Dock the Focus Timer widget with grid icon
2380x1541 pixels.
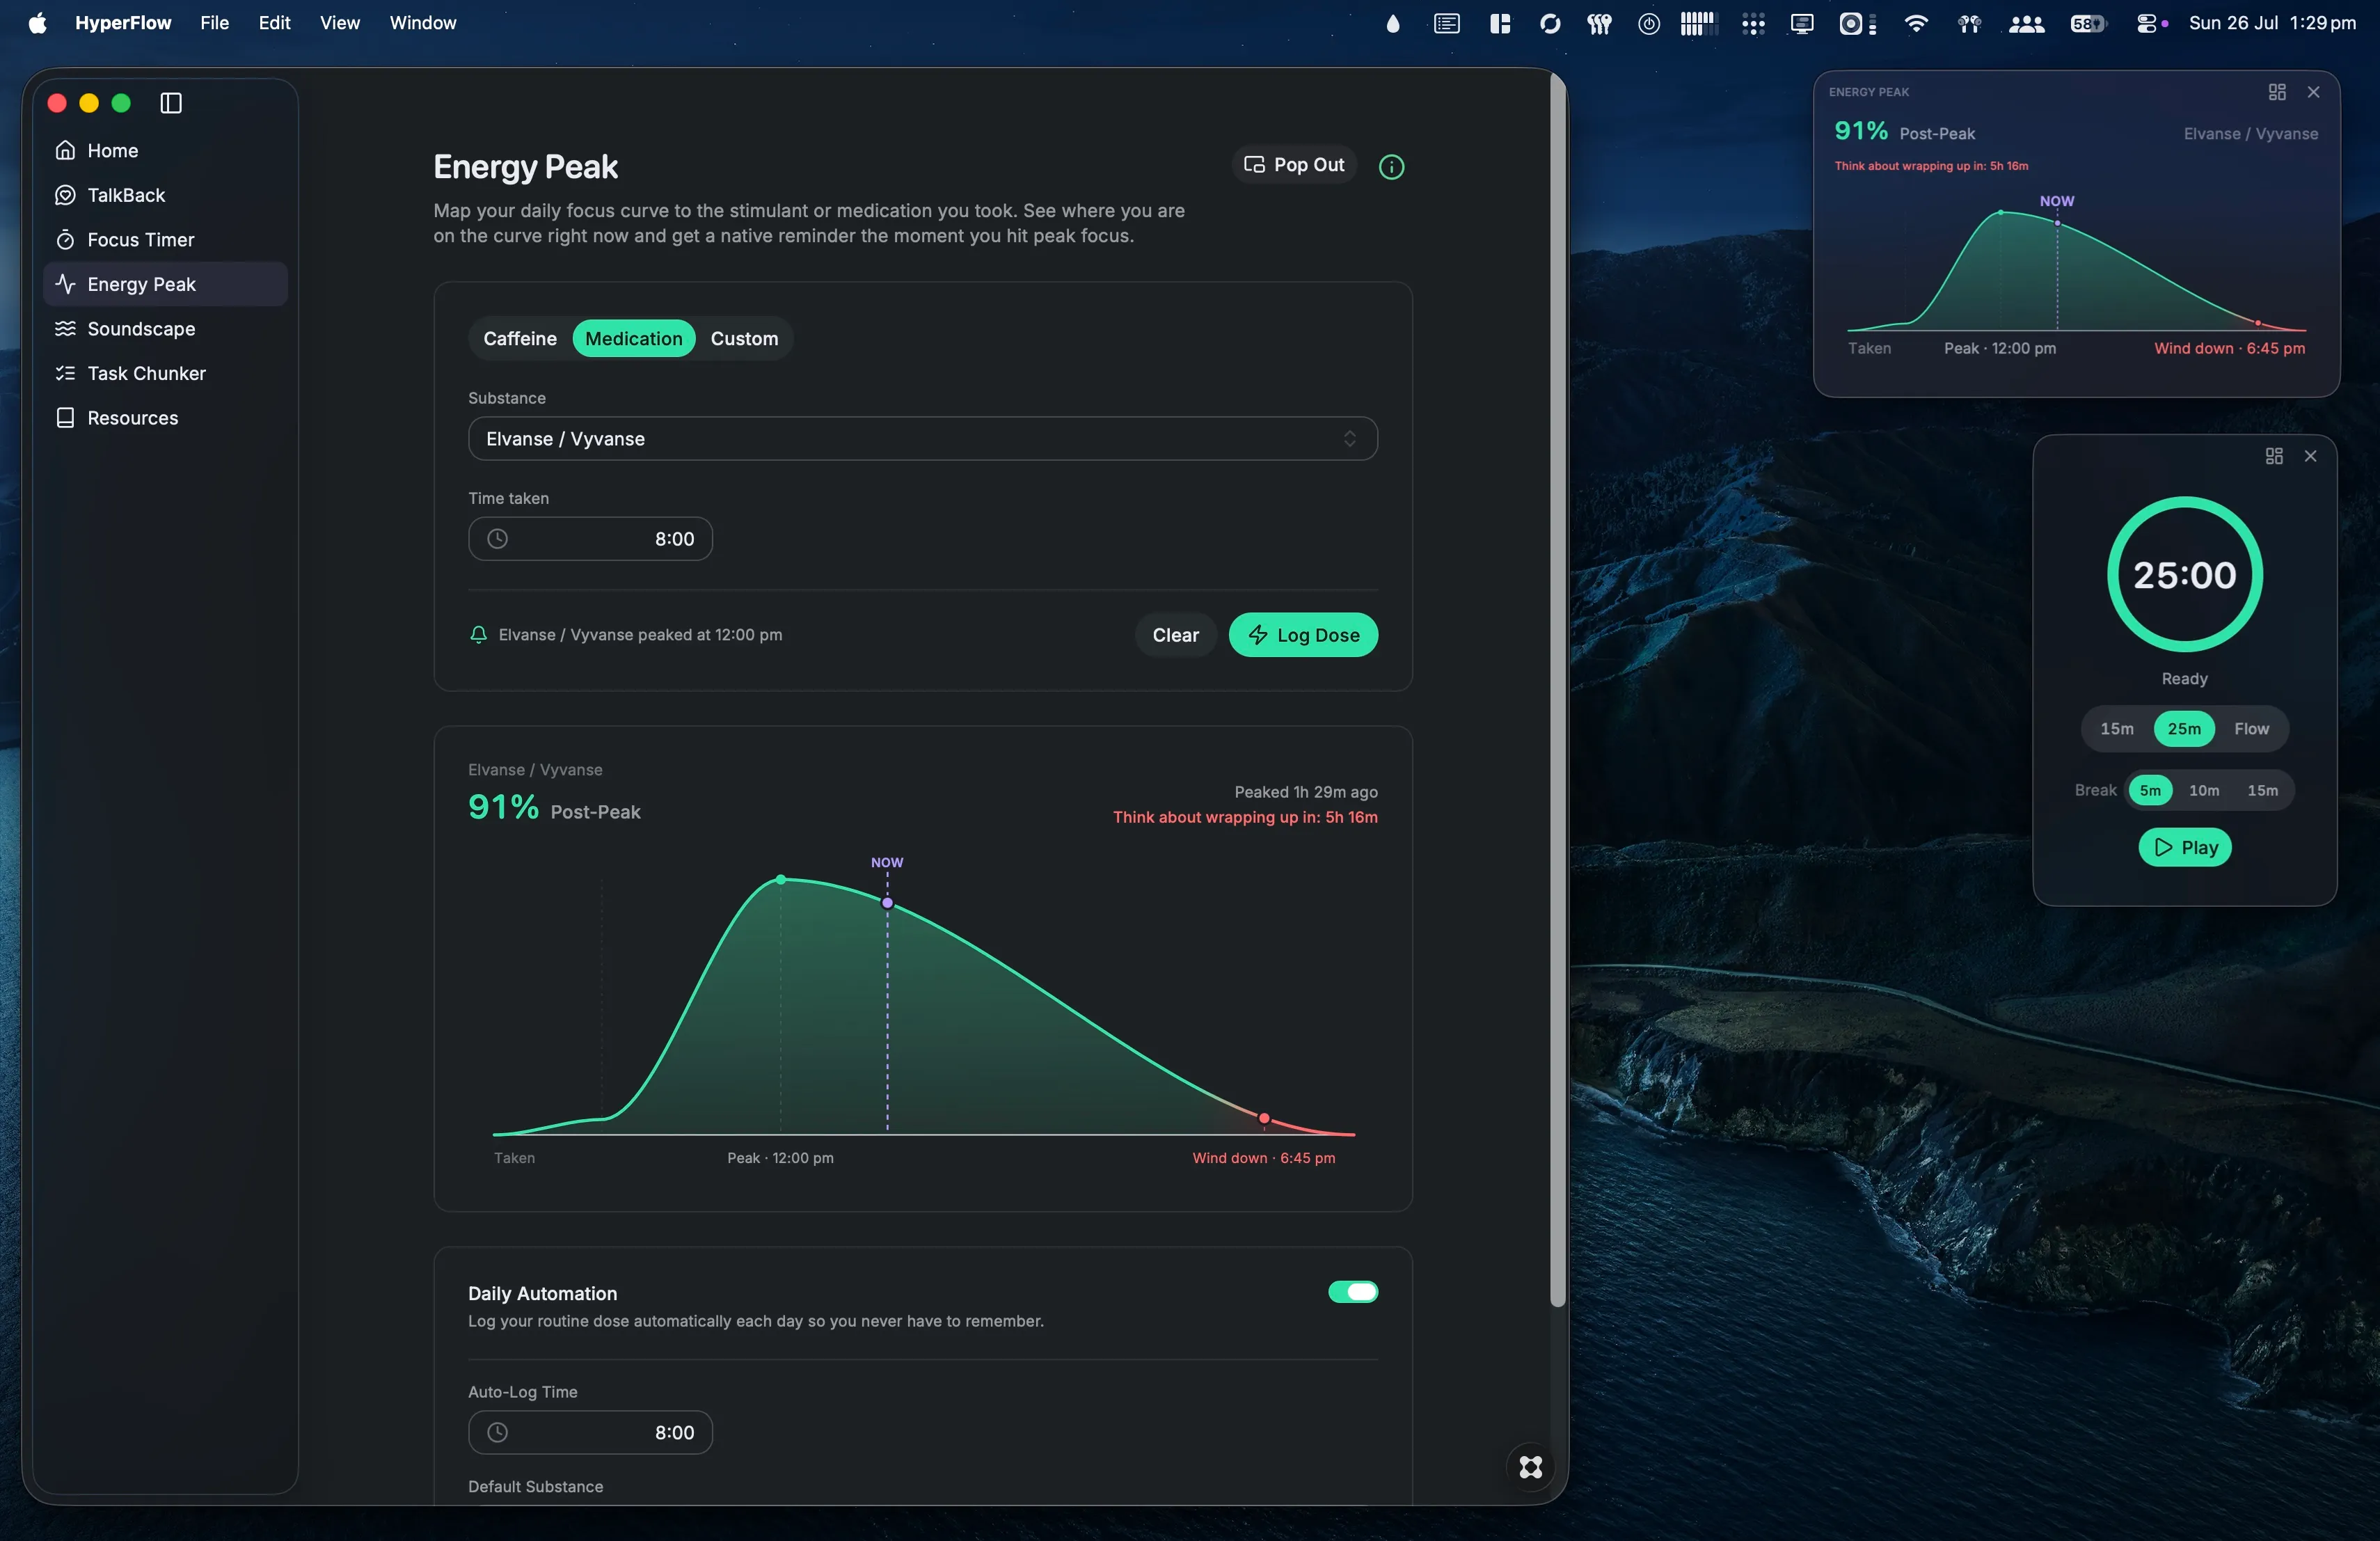point(2274,456)
